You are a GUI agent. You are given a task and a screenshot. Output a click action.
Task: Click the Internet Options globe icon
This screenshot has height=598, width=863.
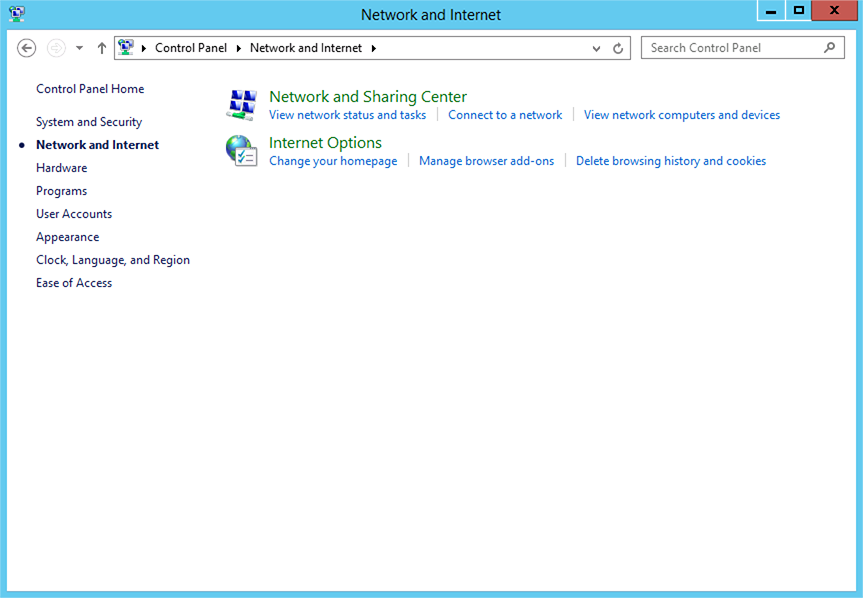242,151
